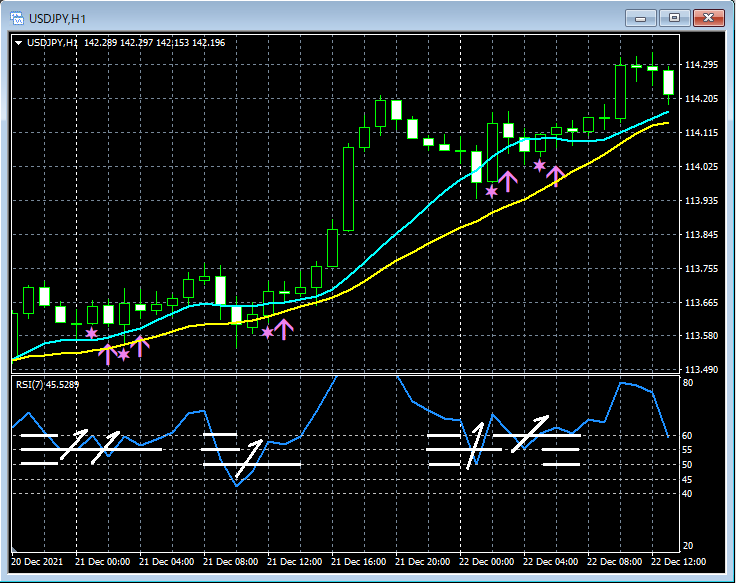
Task: Click the RSI(7) 45.5289 indicator label
Action: [47, 385]
